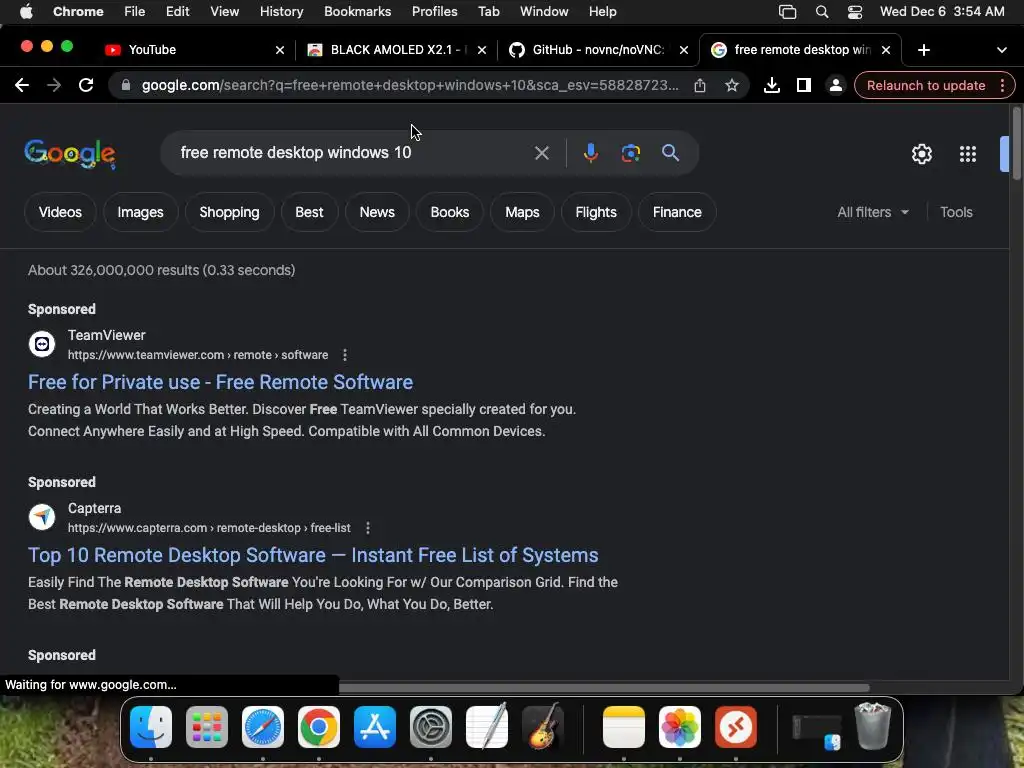Search by image with Google Lens
The image size is (1024, 768).
tap(630, 153)
